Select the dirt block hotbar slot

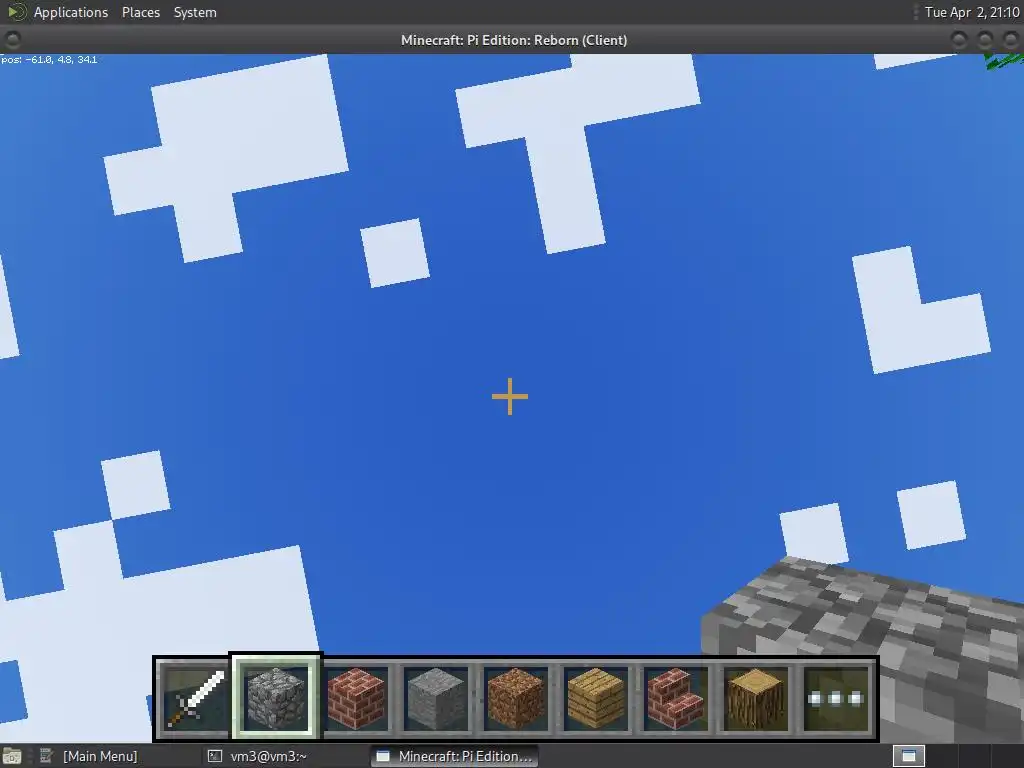(516, 699)
